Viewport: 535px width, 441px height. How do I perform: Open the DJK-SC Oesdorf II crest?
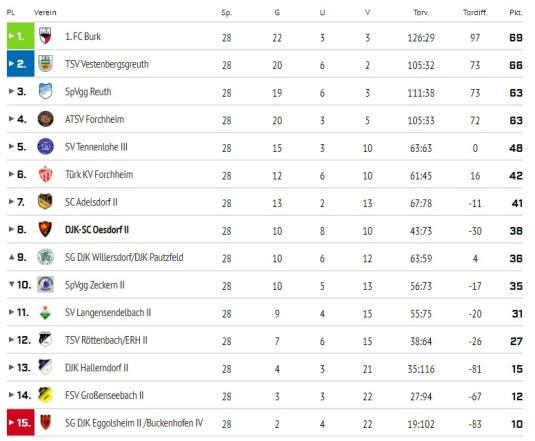tap(45, 229)
